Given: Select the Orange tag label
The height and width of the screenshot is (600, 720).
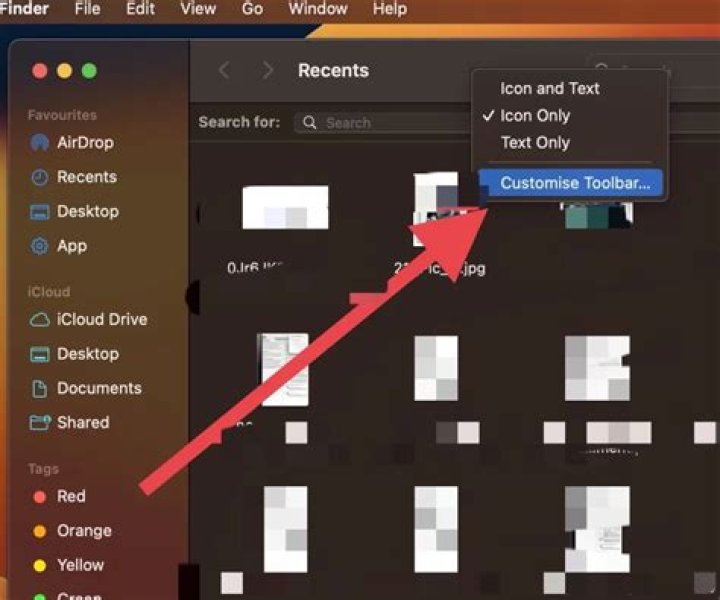Looking at the screenshot, I should coord(84,531).
